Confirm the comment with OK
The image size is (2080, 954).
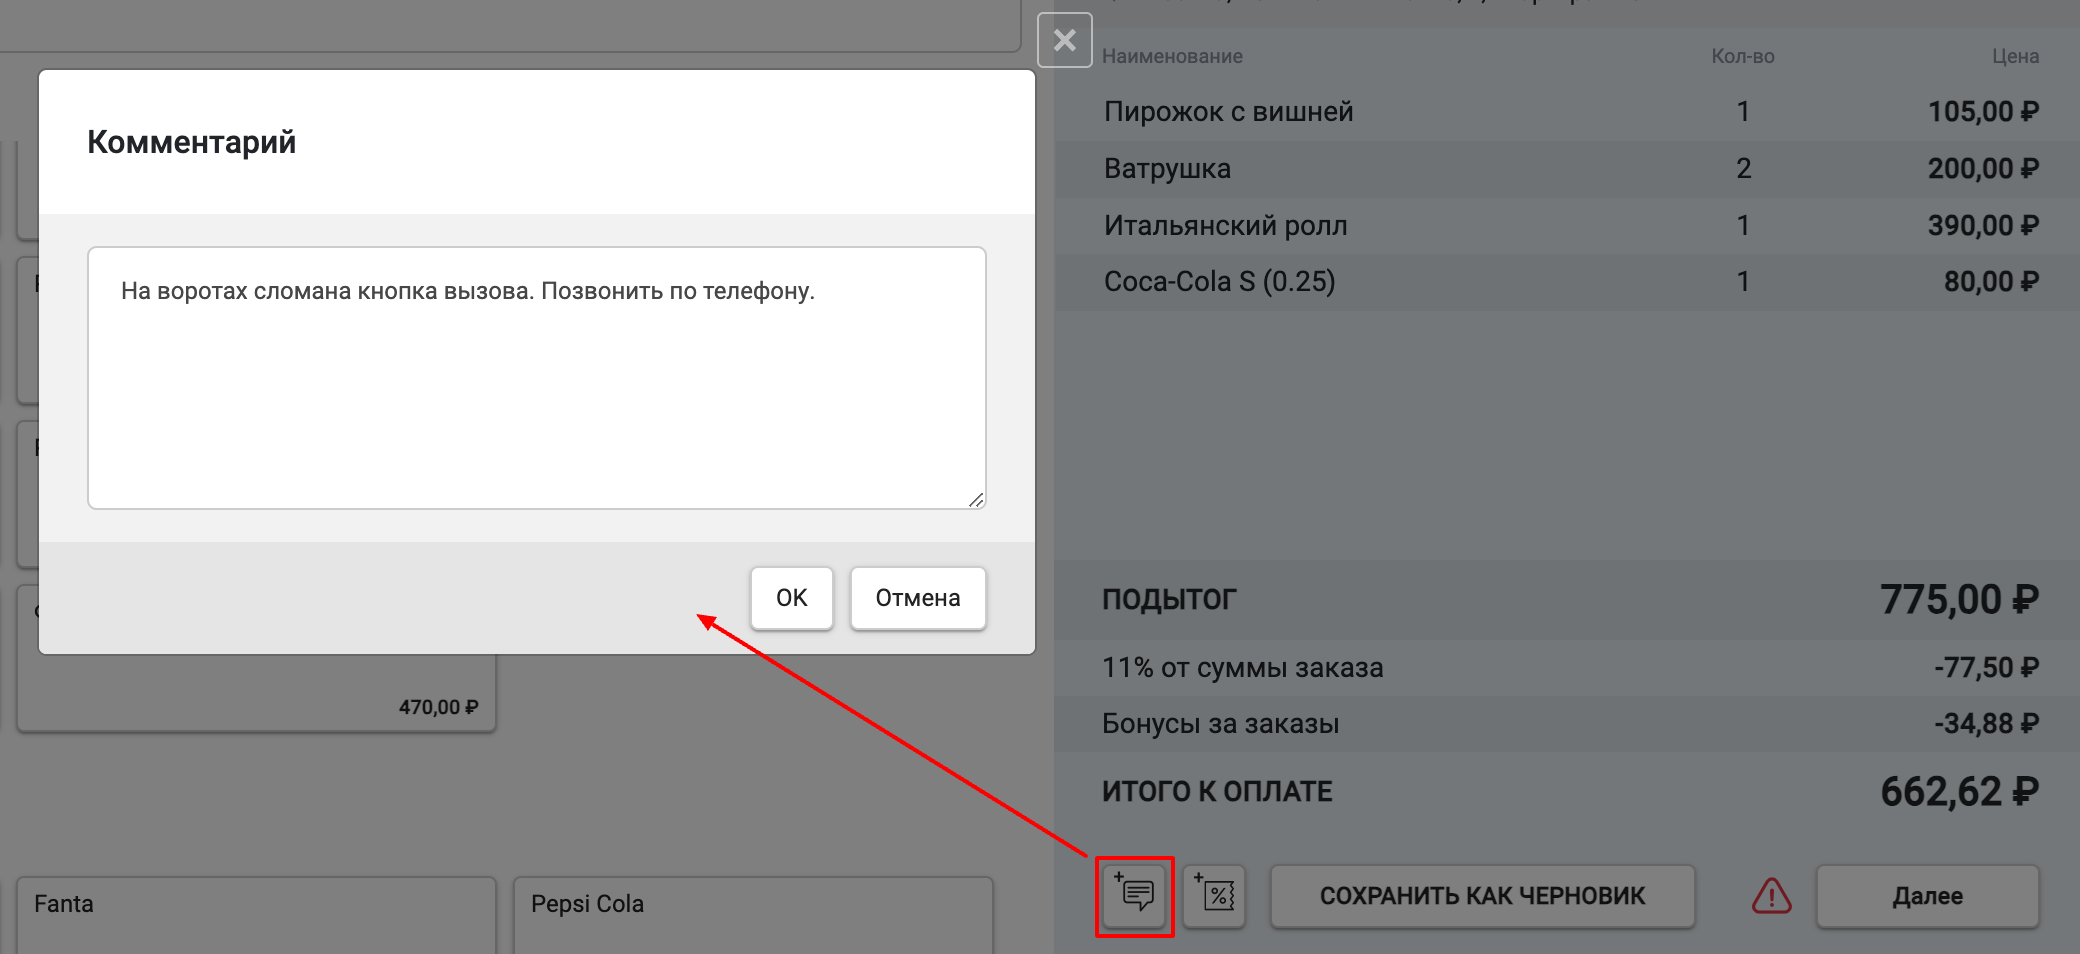pyautogui.click(x=792, y=598)
